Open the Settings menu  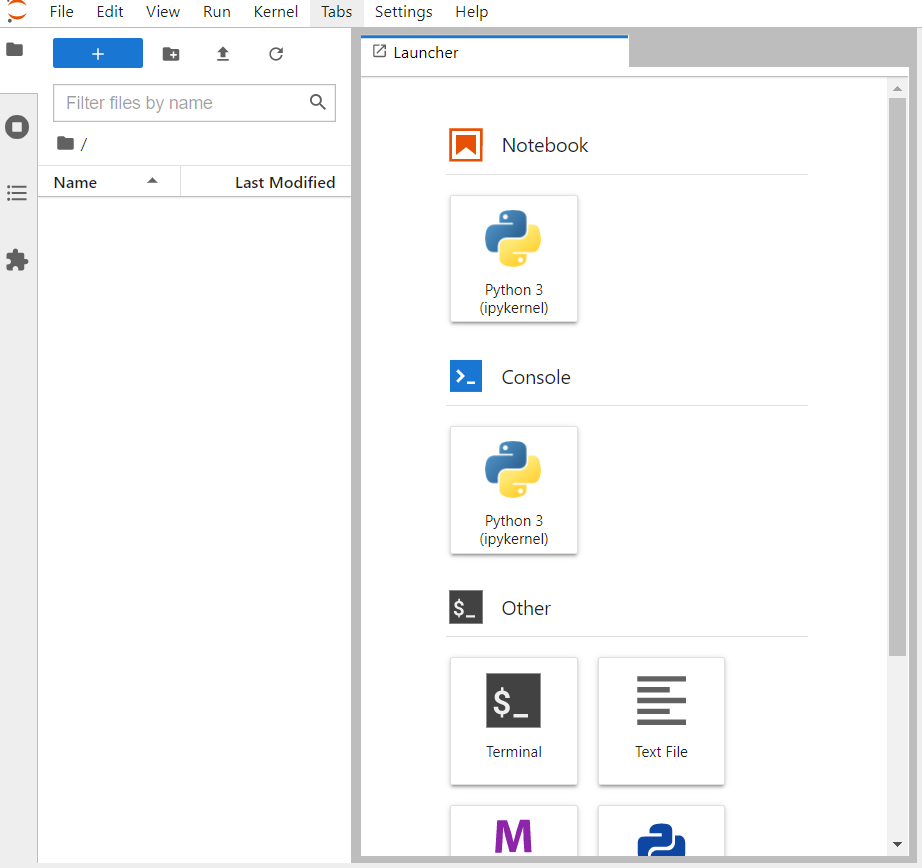[403, 12]
